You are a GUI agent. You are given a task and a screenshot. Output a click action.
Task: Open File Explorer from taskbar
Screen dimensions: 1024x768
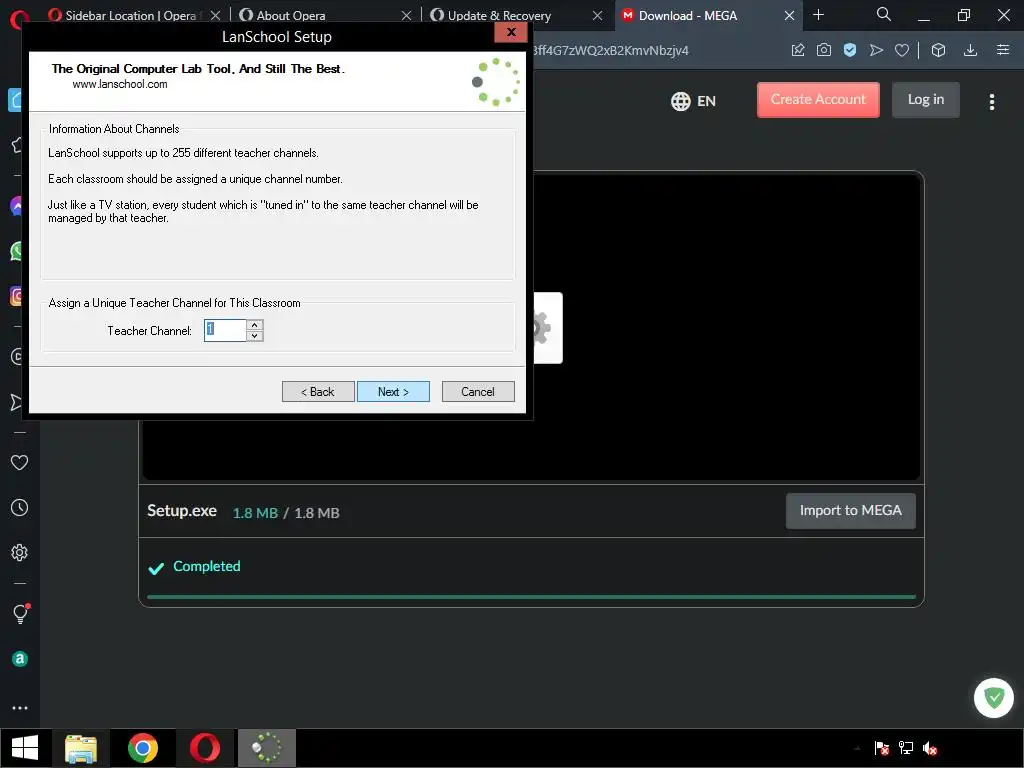click(x=81, y=748)
